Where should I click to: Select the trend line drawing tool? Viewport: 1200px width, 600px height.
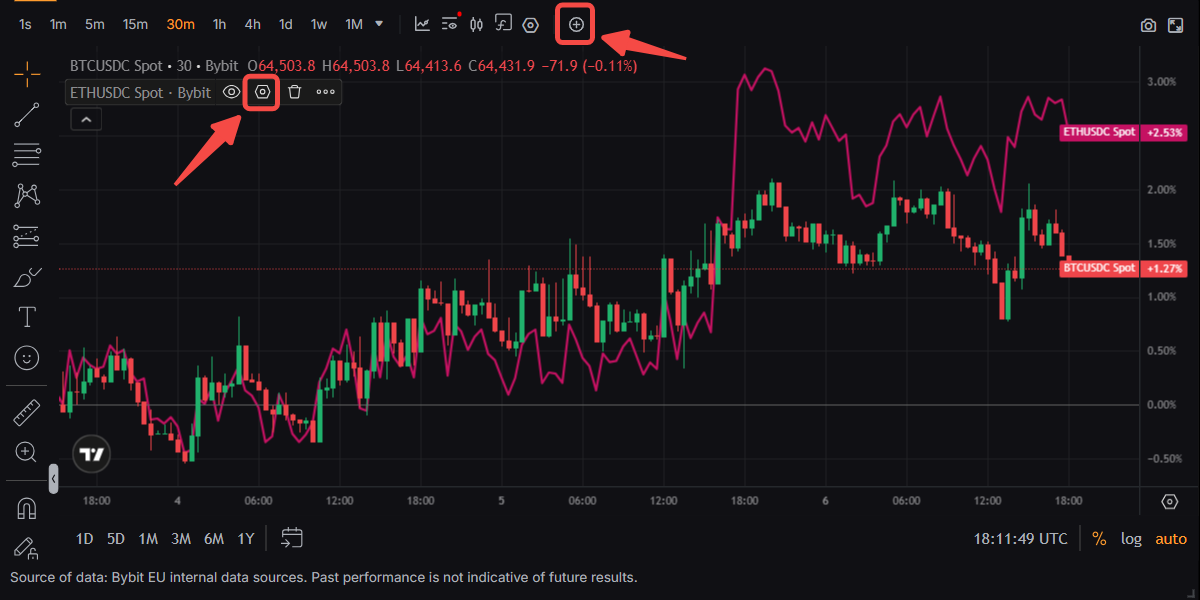click(27, 114)
